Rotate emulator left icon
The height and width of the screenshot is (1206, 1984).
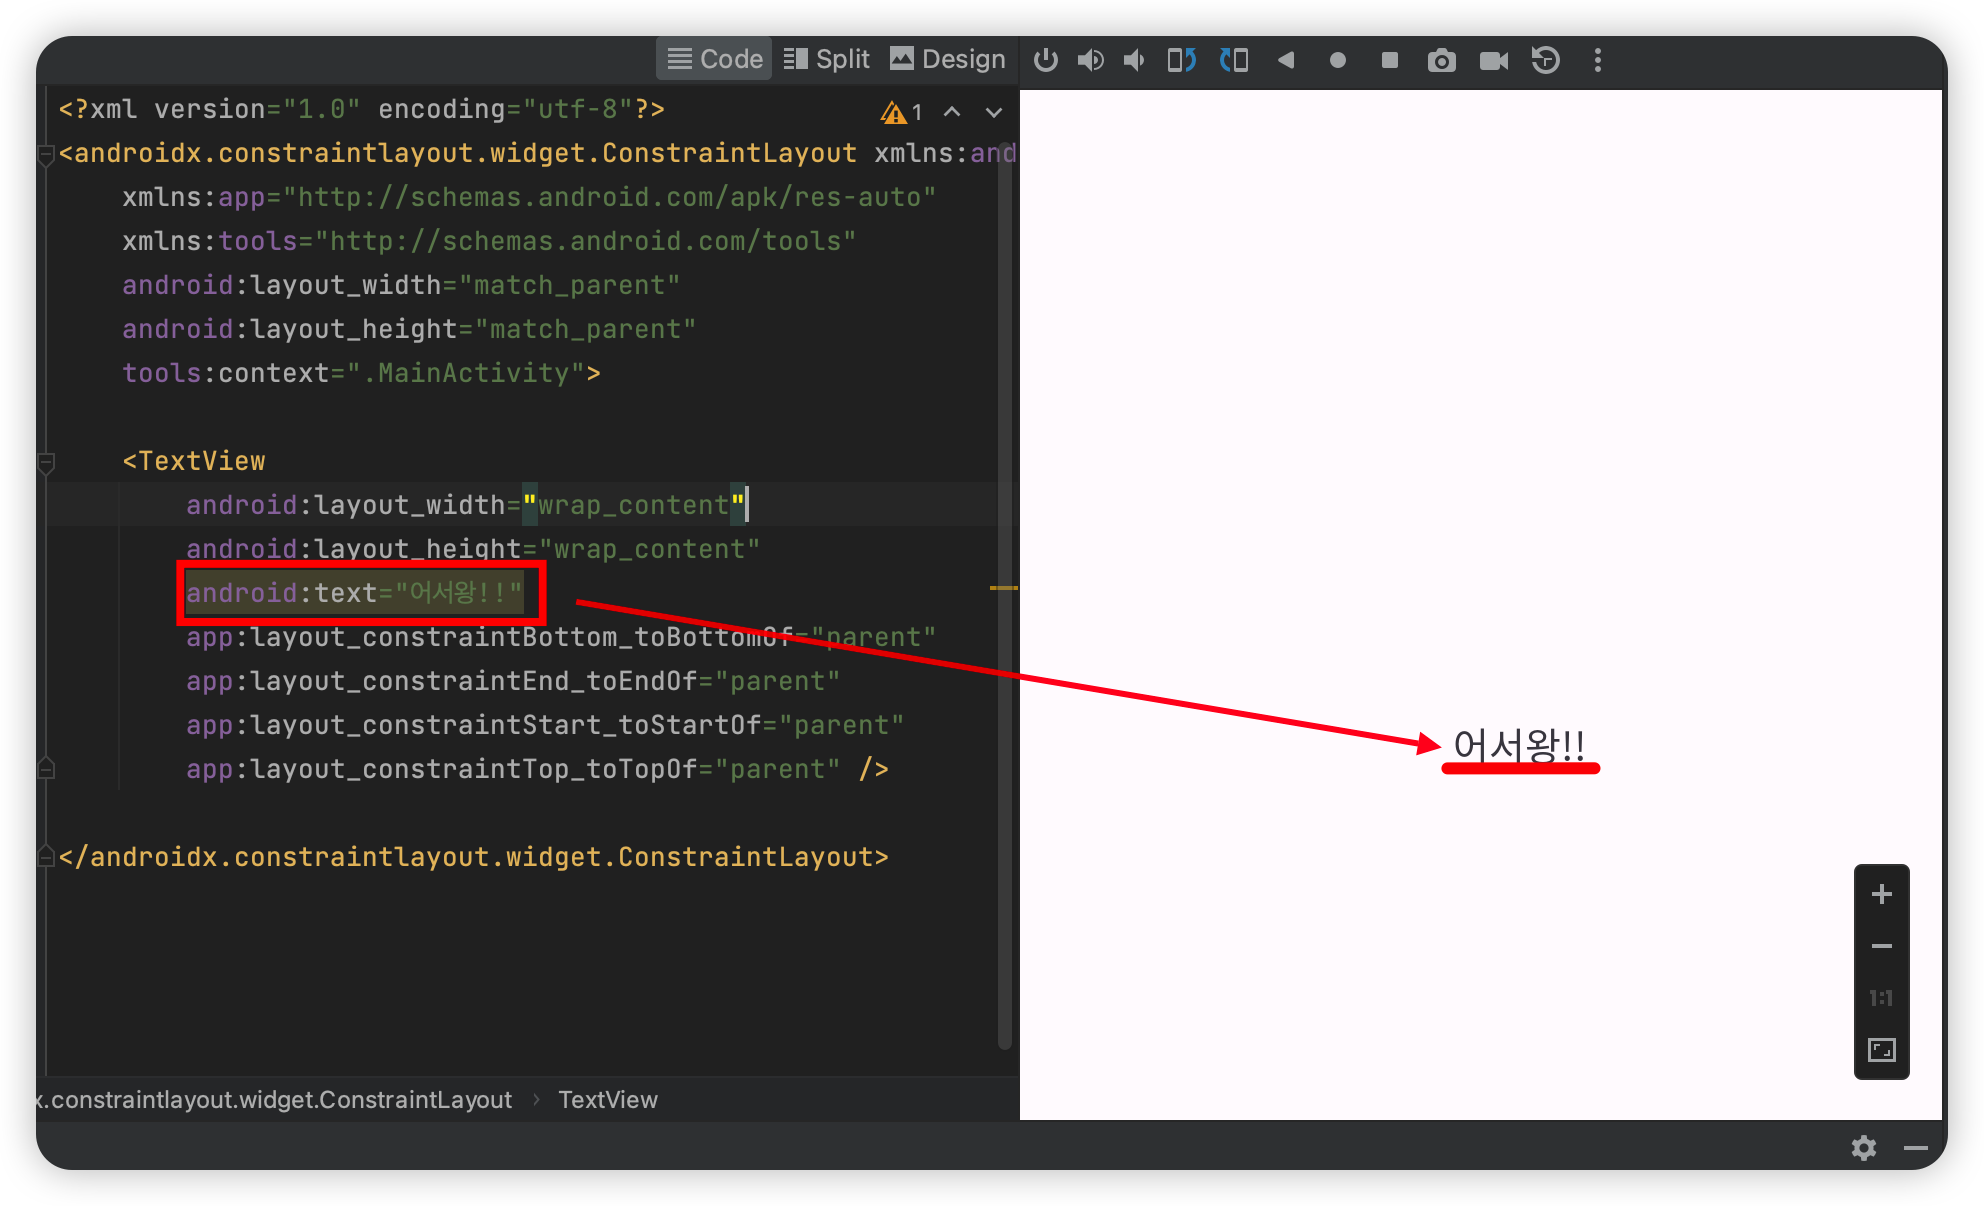pyautogui.click(x=1182, y=60)
